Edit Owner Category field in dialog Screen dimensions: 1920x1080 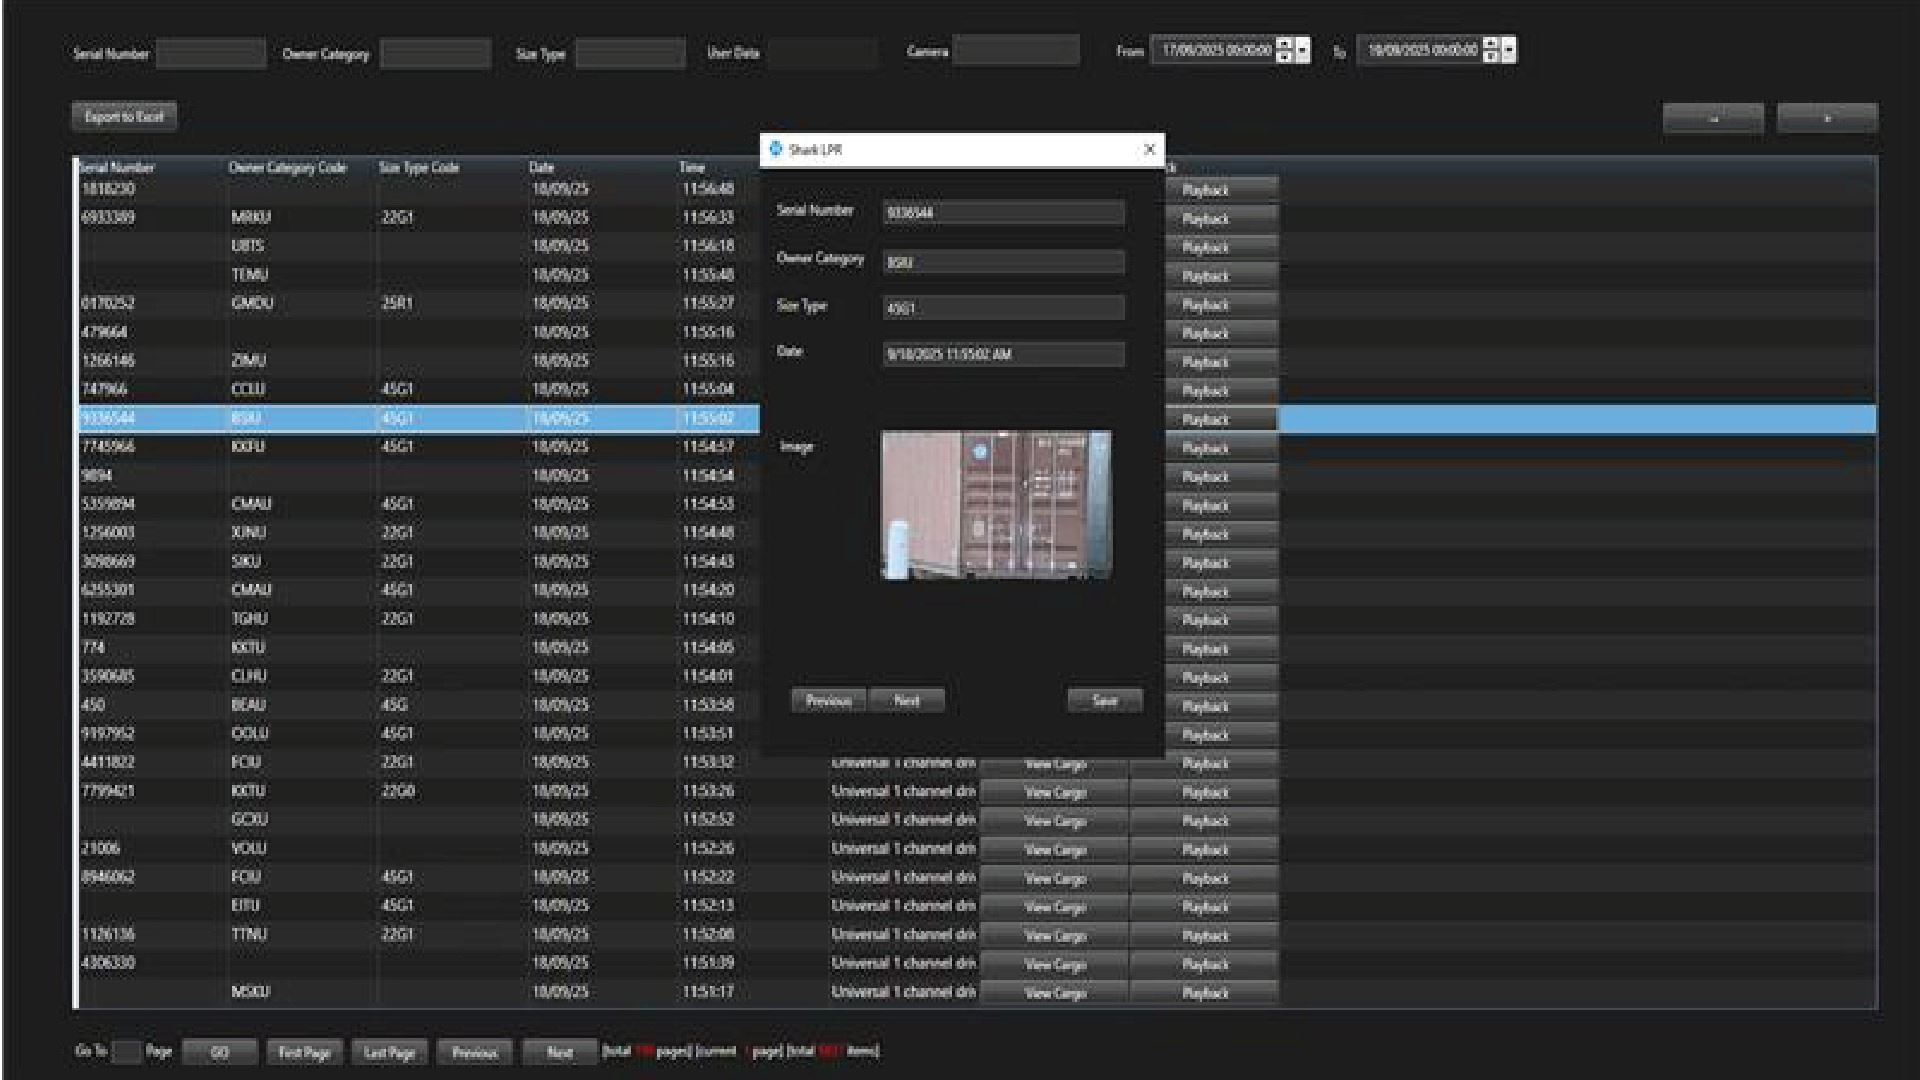[x=1003, y=263]
